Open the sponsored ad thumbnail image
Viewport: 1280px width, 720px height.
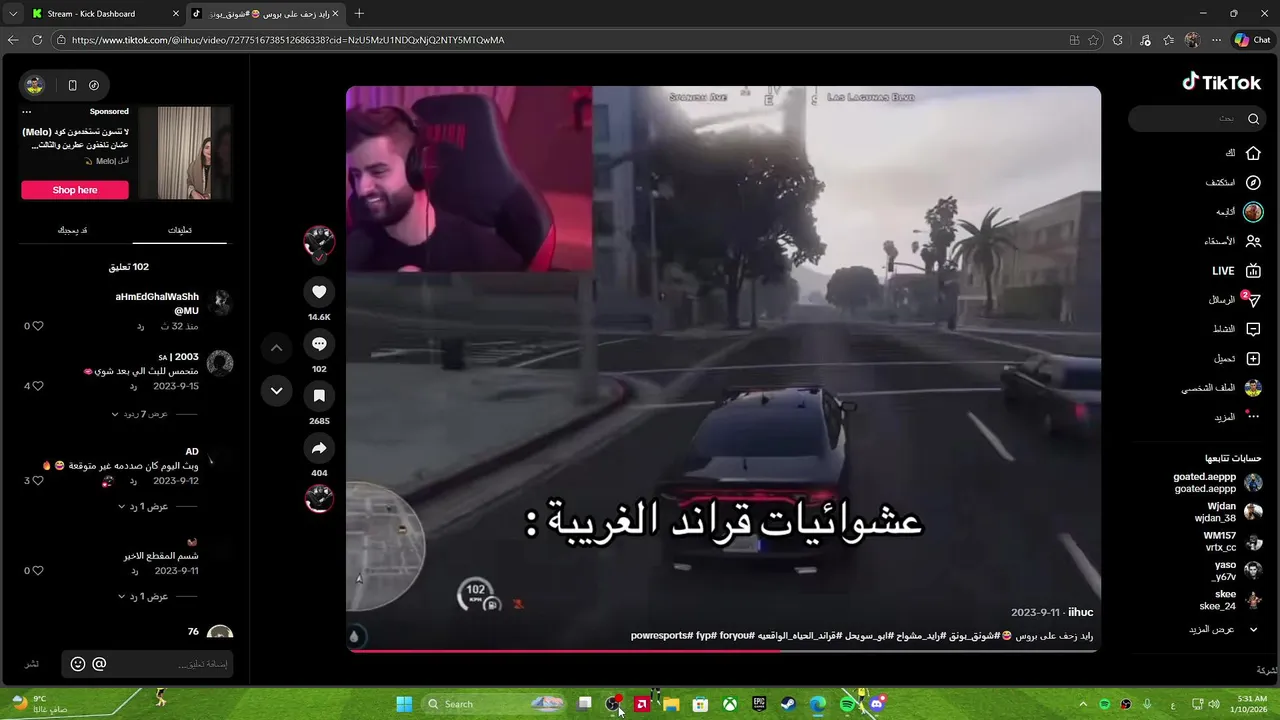pyautogui.click(x=185, y=153)
